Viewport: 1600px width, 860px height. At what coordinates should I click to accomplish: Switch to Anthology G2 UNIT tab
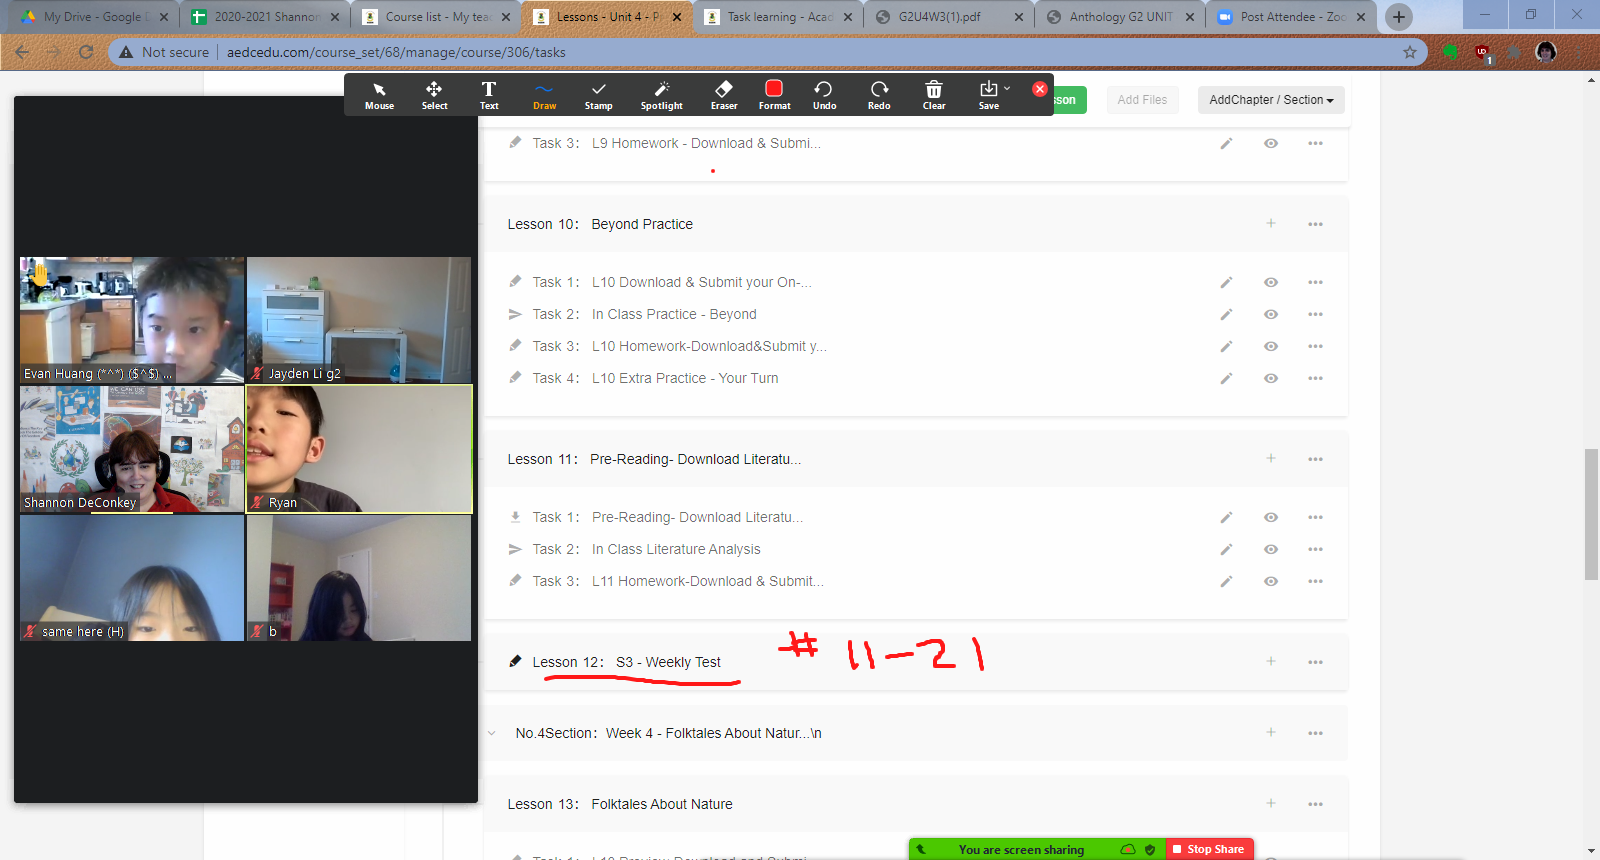click(x=1121, y=17)
